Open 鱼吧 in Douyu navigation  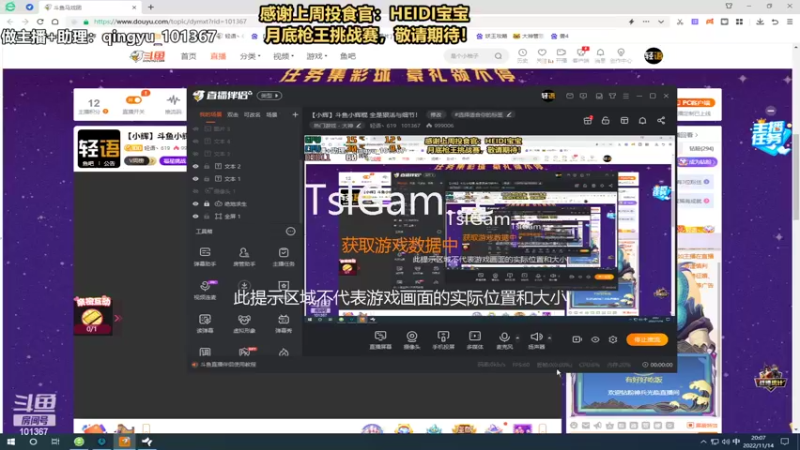tap(348, 56)
